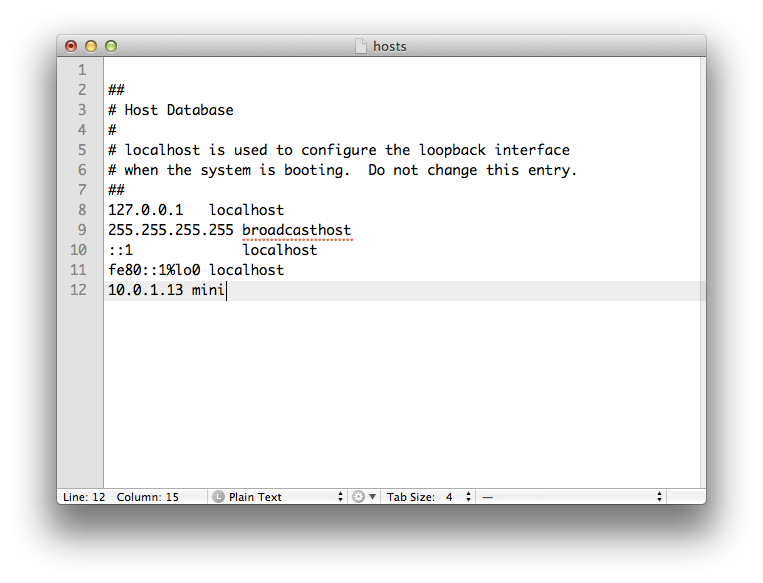Click 'Do not change this entry.' text

[x=472, y=170]
